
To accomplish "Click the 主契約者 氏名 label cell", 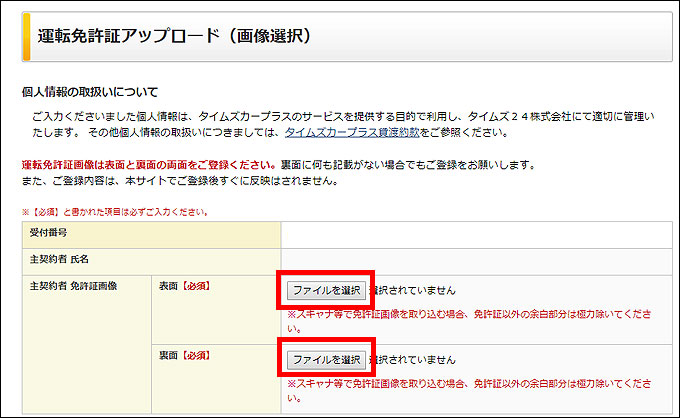I will [151, 262].
